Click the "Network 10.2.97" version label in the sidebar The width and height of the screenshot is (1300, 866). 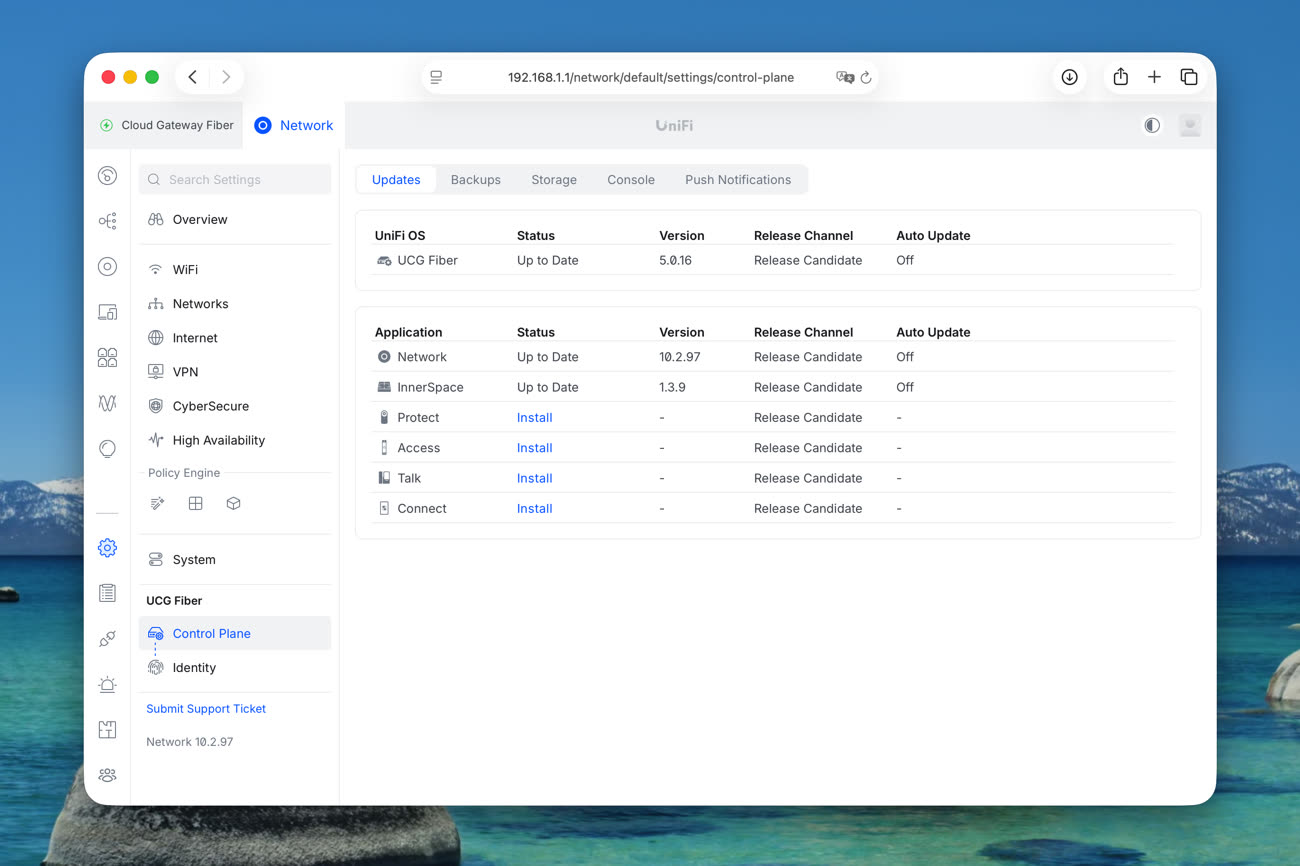190,742
